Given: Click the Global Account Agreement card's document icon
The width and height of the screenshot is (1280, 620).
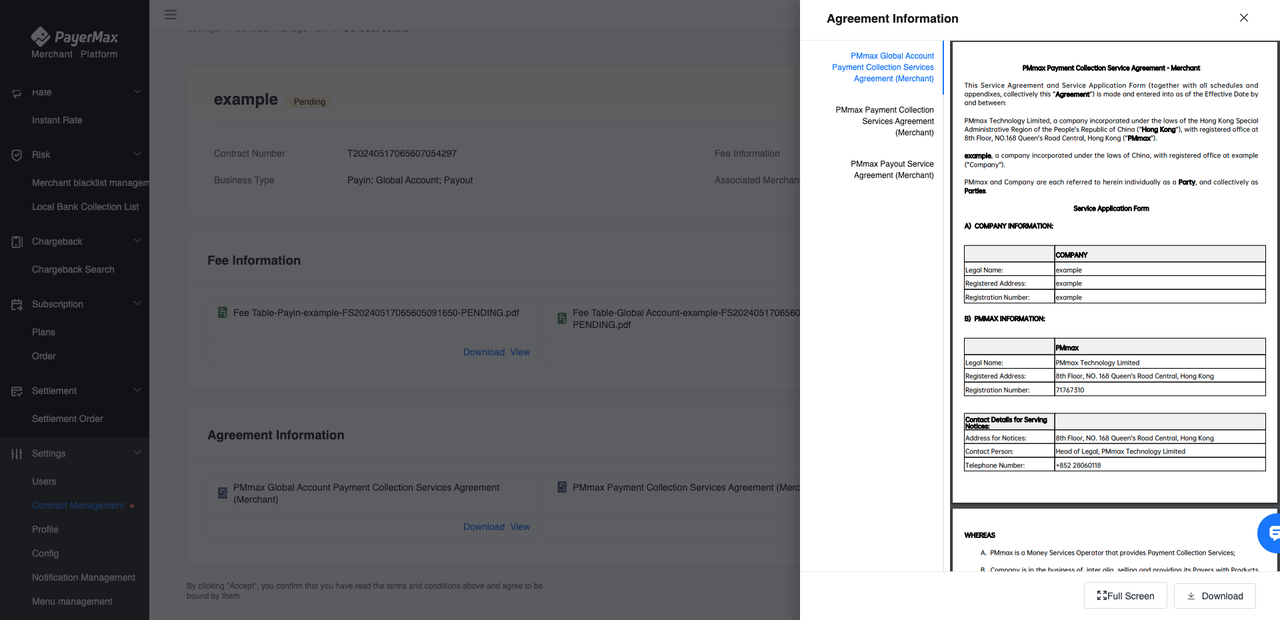Looking at the screenshot, I should click(223, 493).
